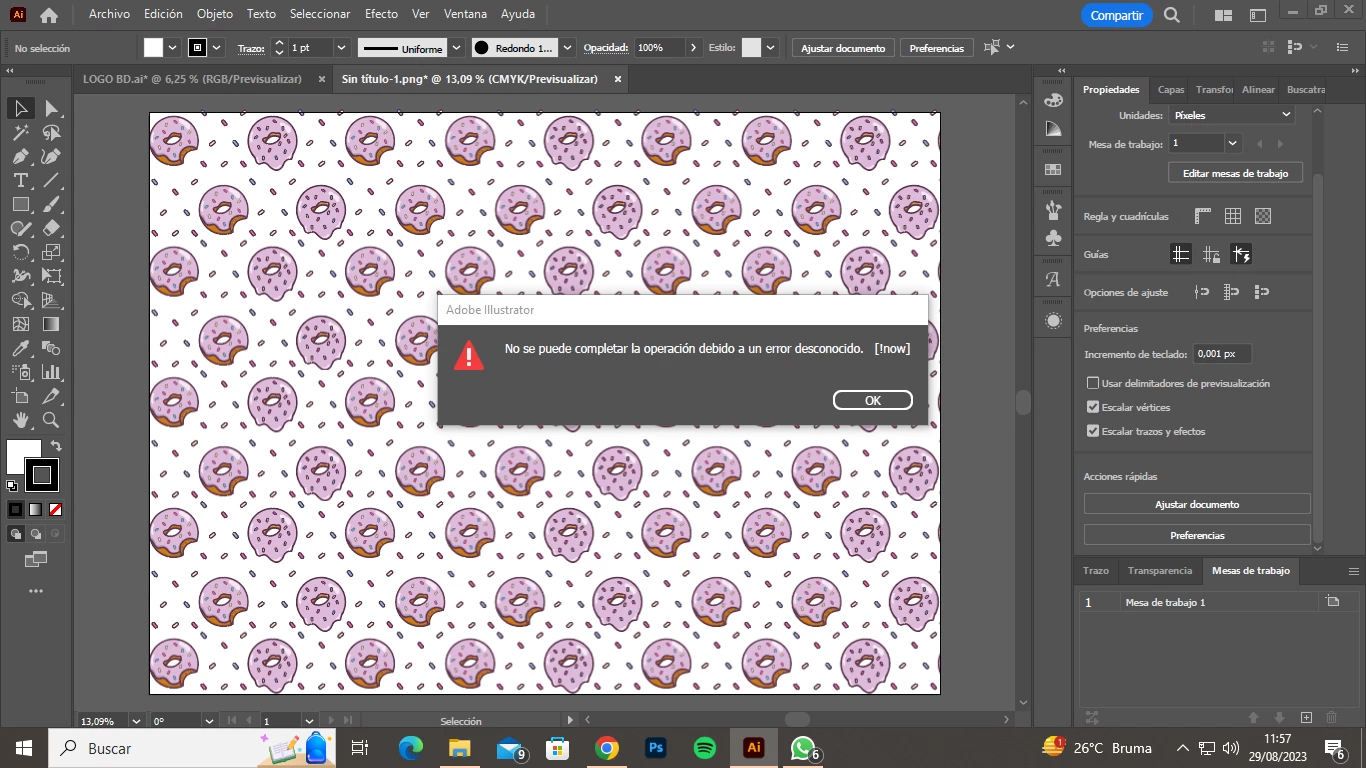
Task: Select the Type tool
Action: click(21, 180)
